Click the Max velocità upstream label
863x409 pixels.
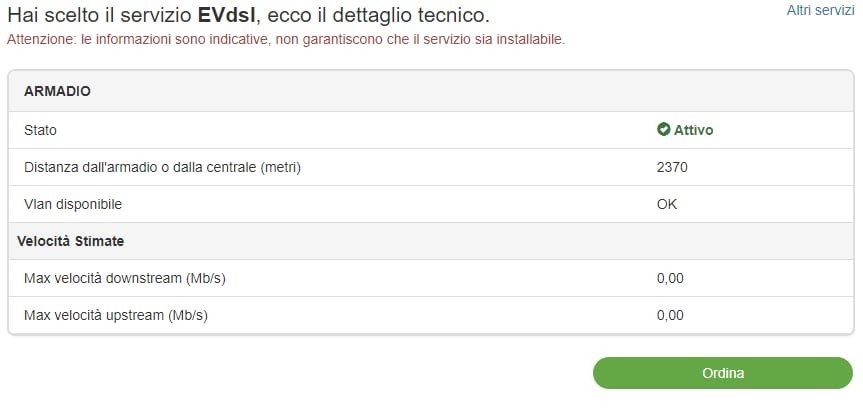coord(116,315)
